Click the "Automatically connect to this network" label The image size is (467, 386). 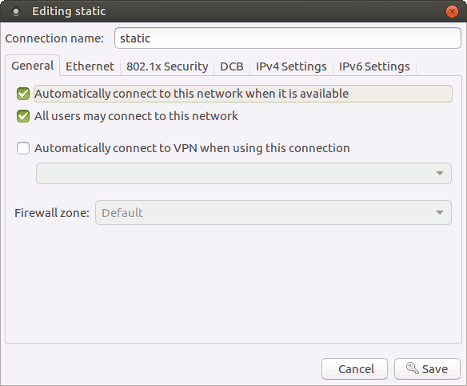[191, 94]
